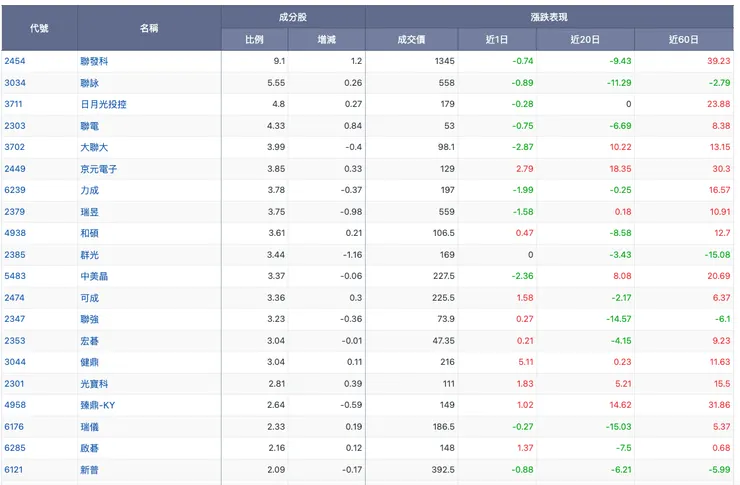Open 新普 stock link
Screen dimensions: 740x485
click(x=89, y=469)
